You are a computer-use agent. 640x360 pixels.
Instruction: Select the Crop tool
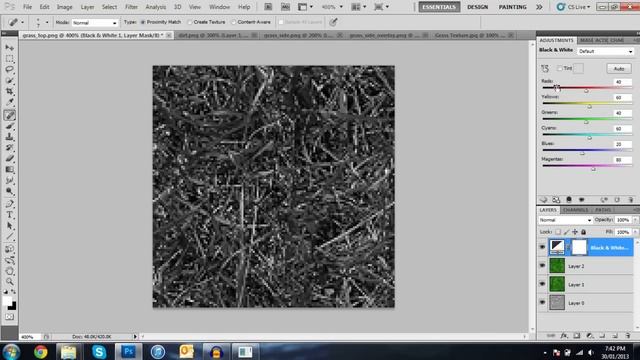point(9,92)
